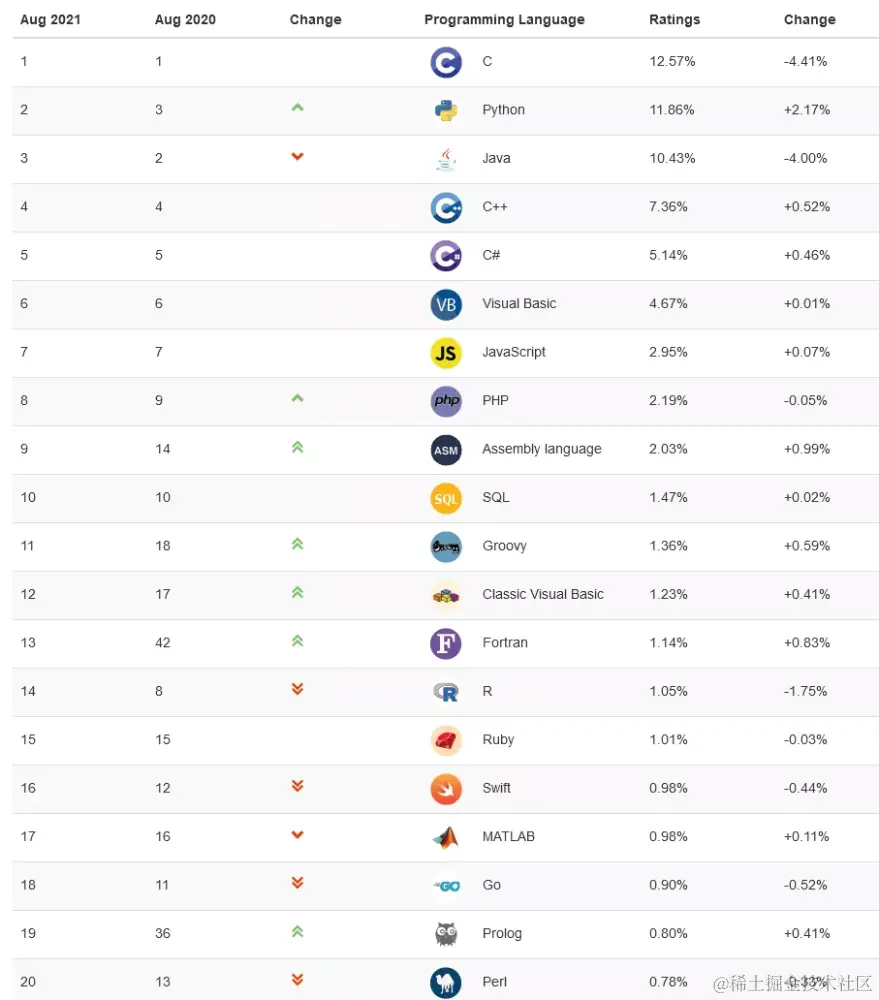Viewport: 879px width, 1000px height.
Task: Click the SQL orange icon
Action: pyautogui.click(x=446, y=498)
